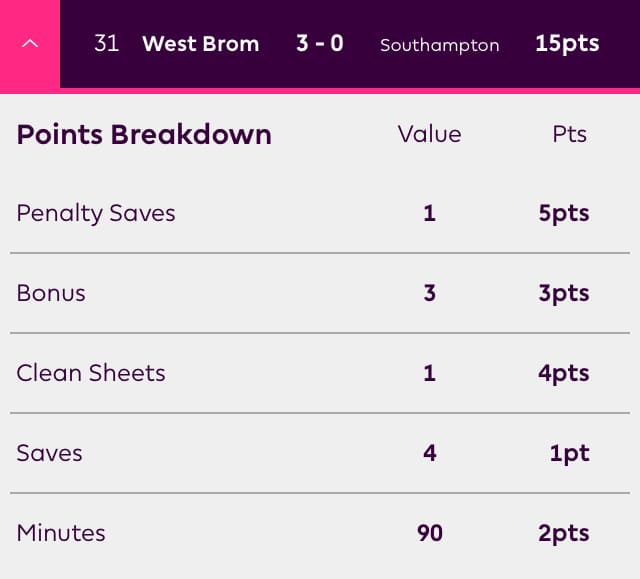Click the 3pts Bonus points value

[564, 293]
